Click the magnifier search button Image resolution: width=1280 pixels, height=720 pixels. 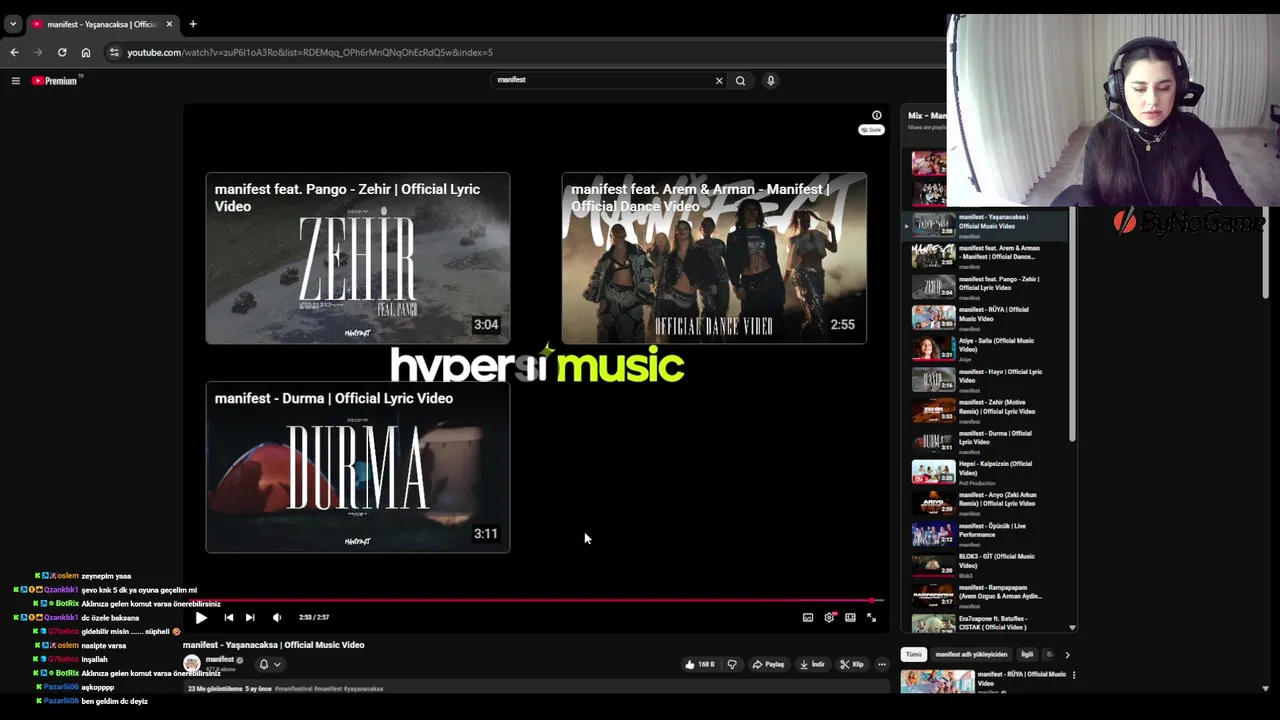tap(740, 81)
